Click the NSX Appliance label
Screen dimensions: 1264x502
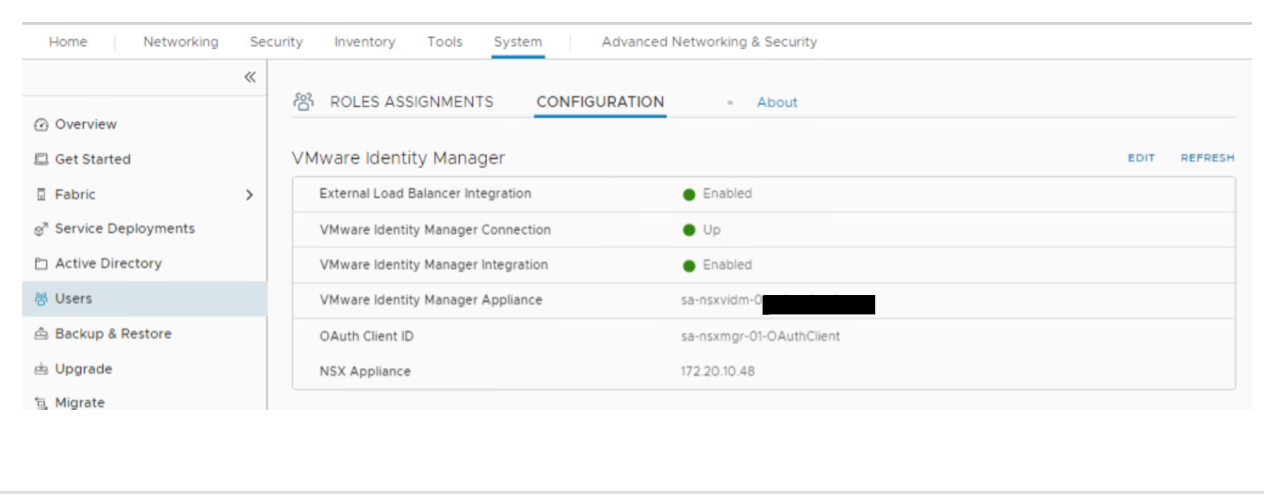[x=365, y=372]
